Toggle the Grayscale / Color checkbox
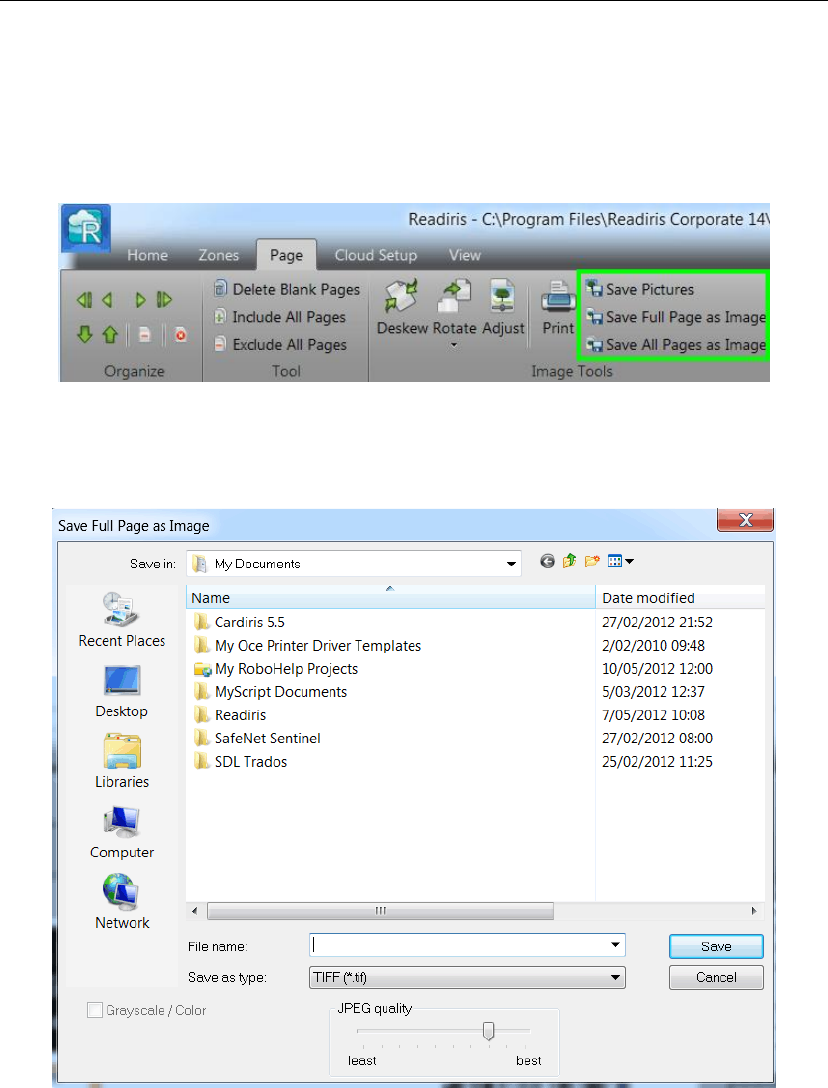Viewport: 828px width, 1088px height. coord(95,1010)
